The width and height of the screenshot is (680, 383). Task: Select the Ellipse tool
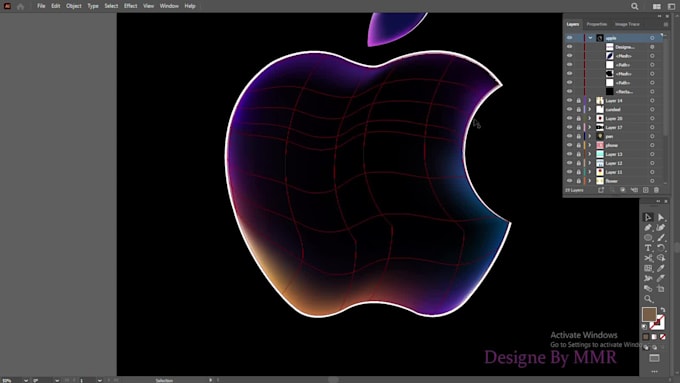click(x=648, y=238)
